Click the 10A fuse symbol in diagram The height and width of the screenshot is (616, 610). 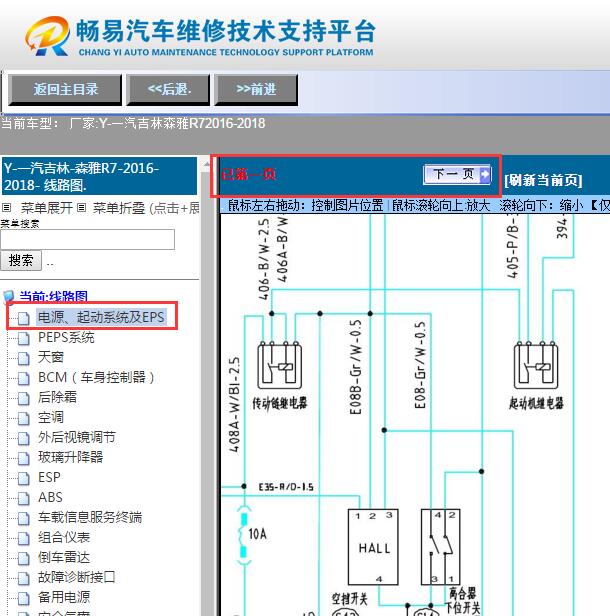click(x=244, y=535)
